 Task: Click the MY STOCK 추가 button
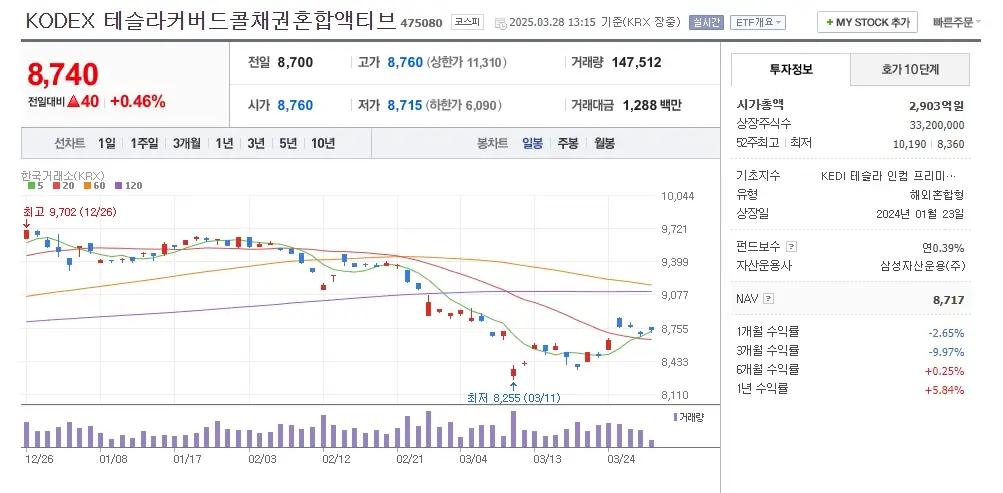pyautogui.click(x=868, y=22)
